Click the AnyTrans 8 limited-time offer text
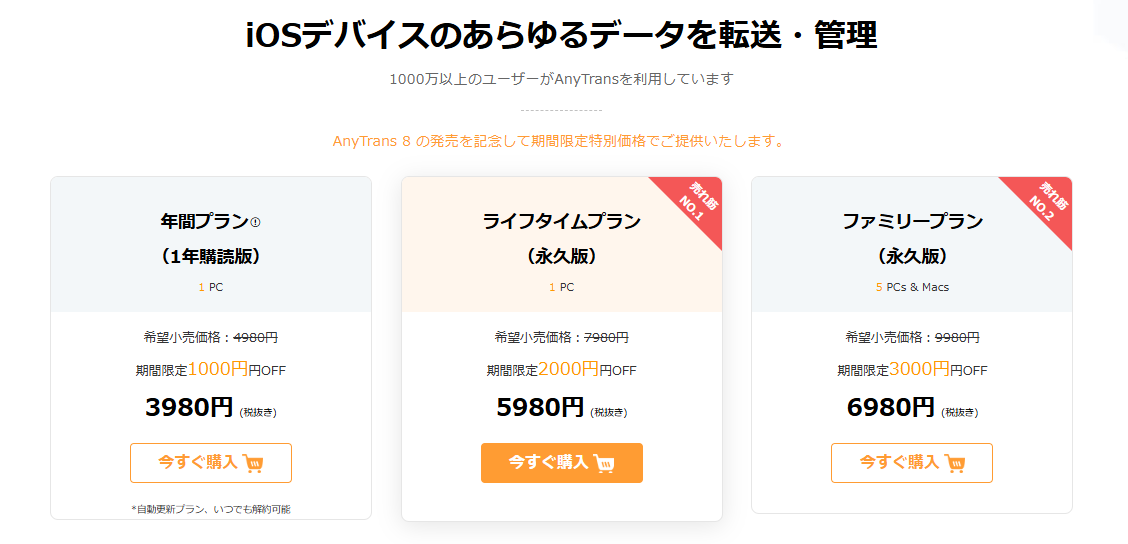 click(x=558, y=141)
